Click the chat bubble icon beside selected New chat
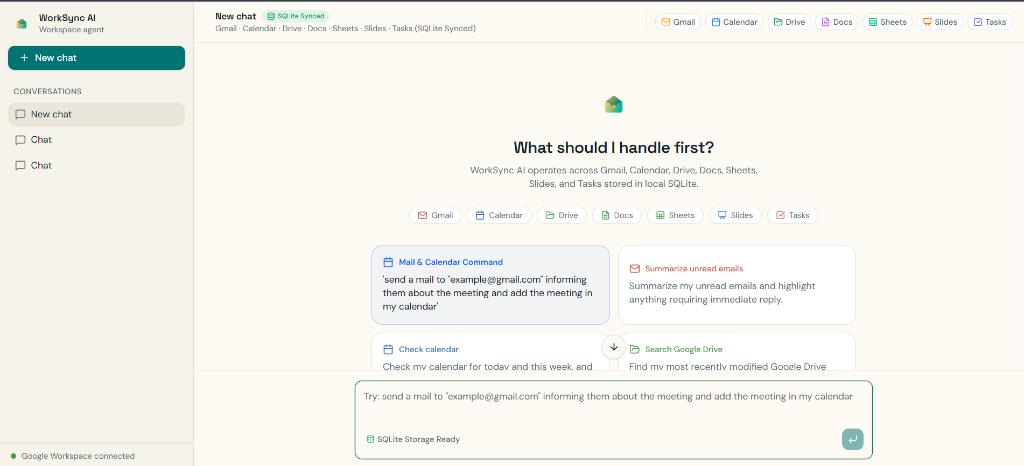The width and height of the screenshot is (1024, 466). pos(20,114)
